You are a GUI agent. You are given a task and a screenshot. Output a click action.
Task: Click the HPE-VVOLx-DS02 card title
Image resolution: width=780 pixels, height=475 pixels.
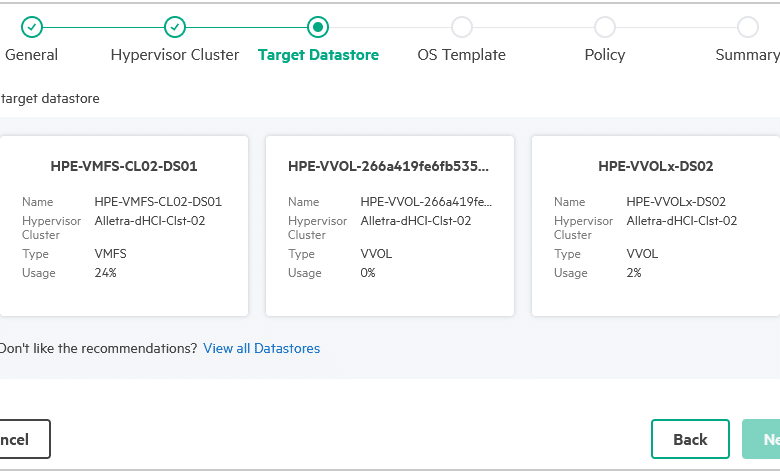click(656, 166)
